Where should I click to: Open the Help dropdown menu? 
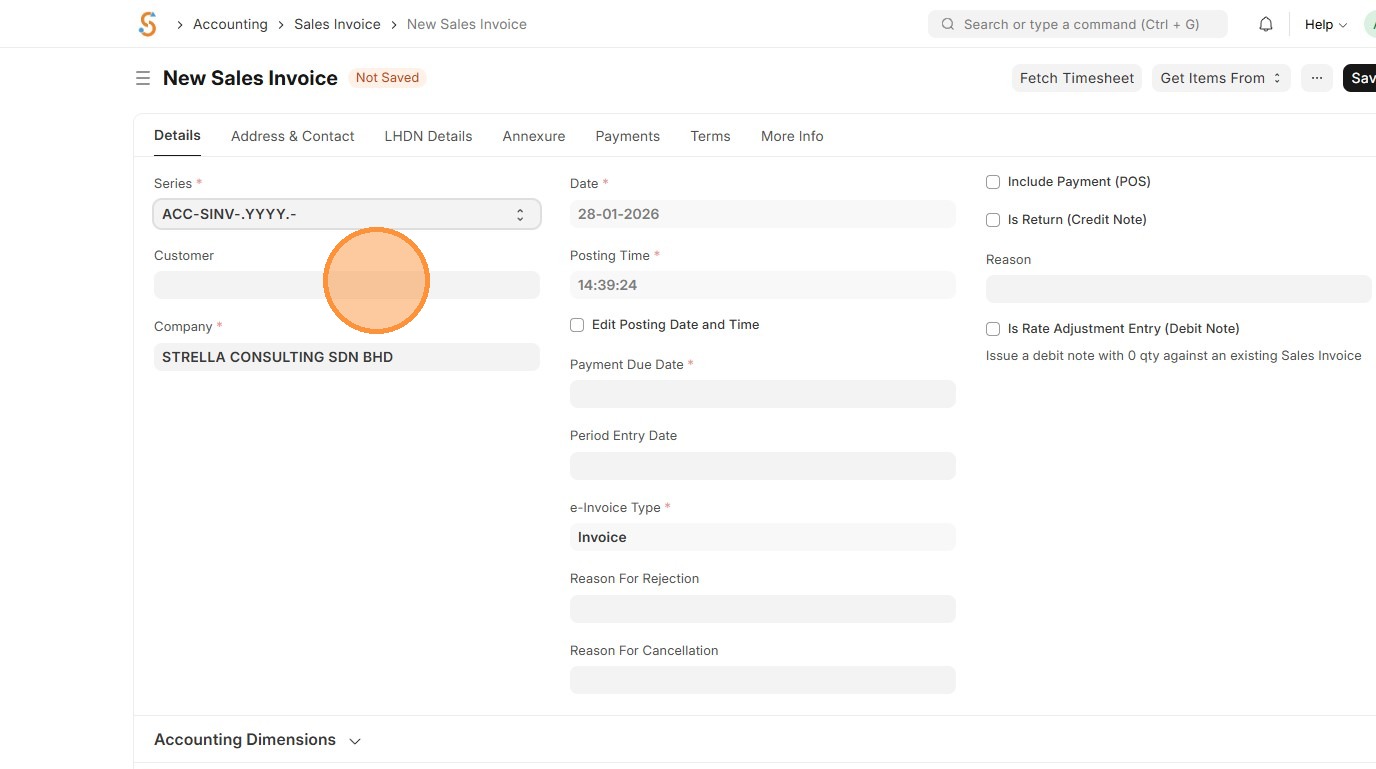click(1325, 24)
